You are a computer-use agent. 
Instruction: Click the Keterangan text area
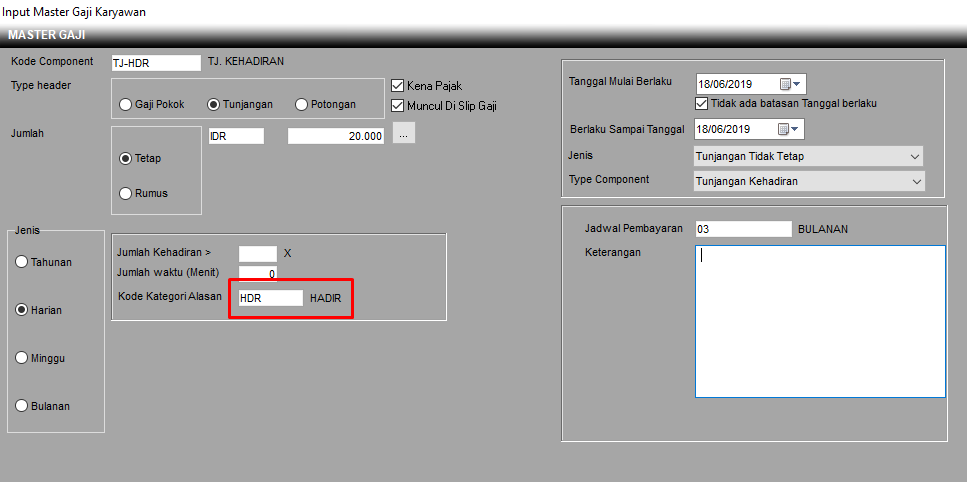click(x=819, y=321)
